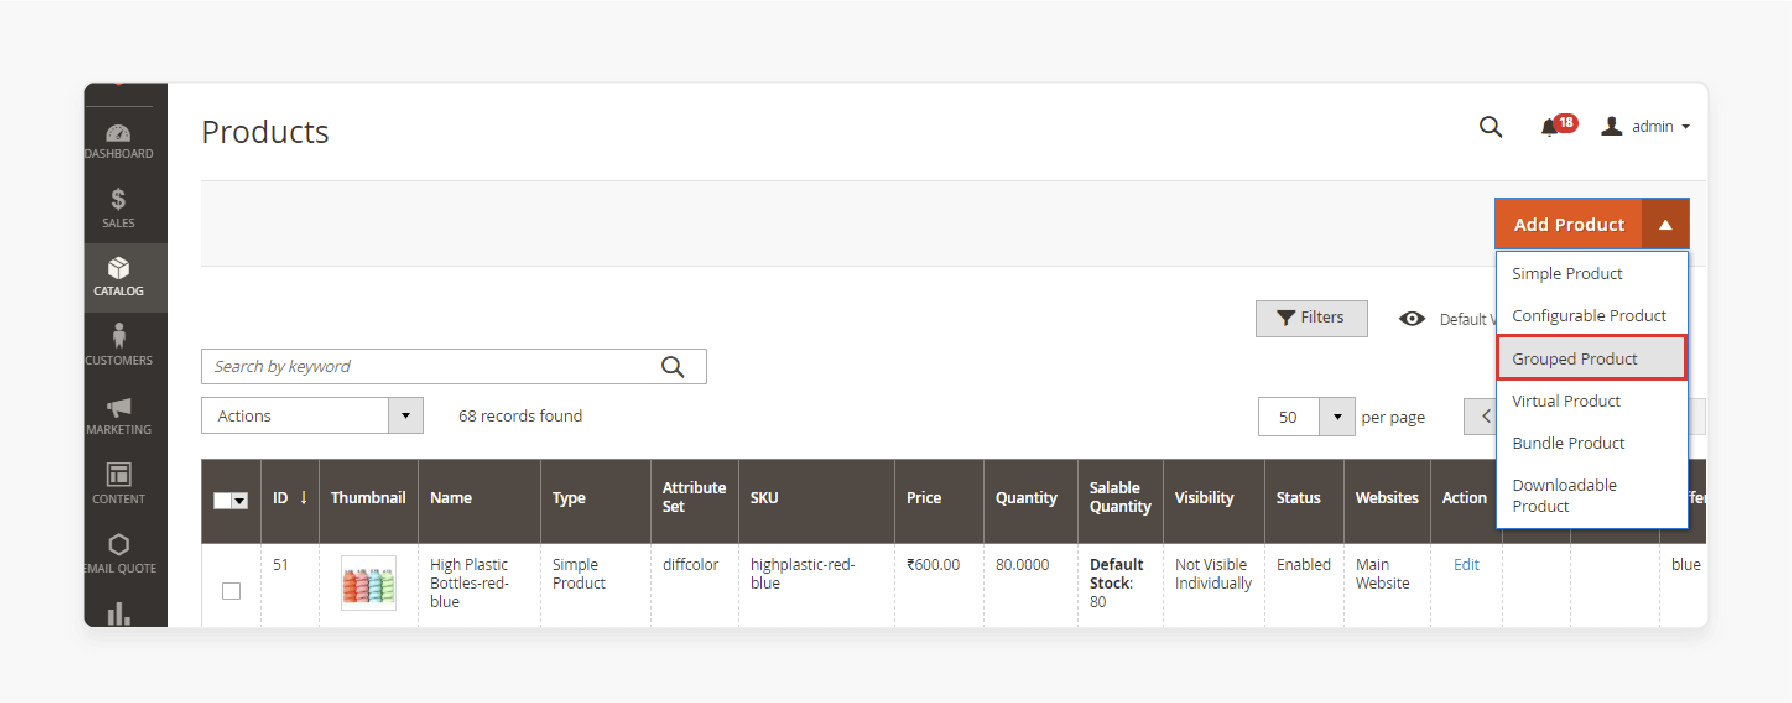Click the Enabled status cell
The height and width of the screenshot is (703, 1792).
pos(1303,565)
